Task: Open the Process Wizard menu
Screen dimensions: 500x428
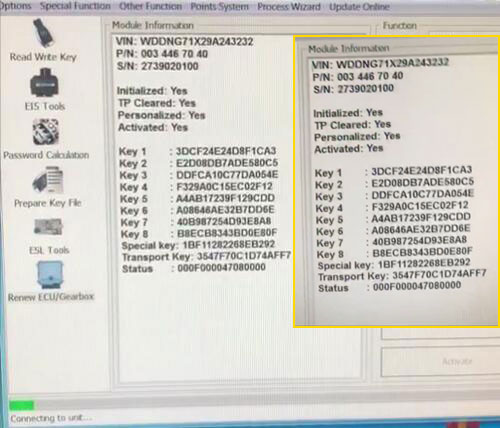Action: (x=289, y=7)
